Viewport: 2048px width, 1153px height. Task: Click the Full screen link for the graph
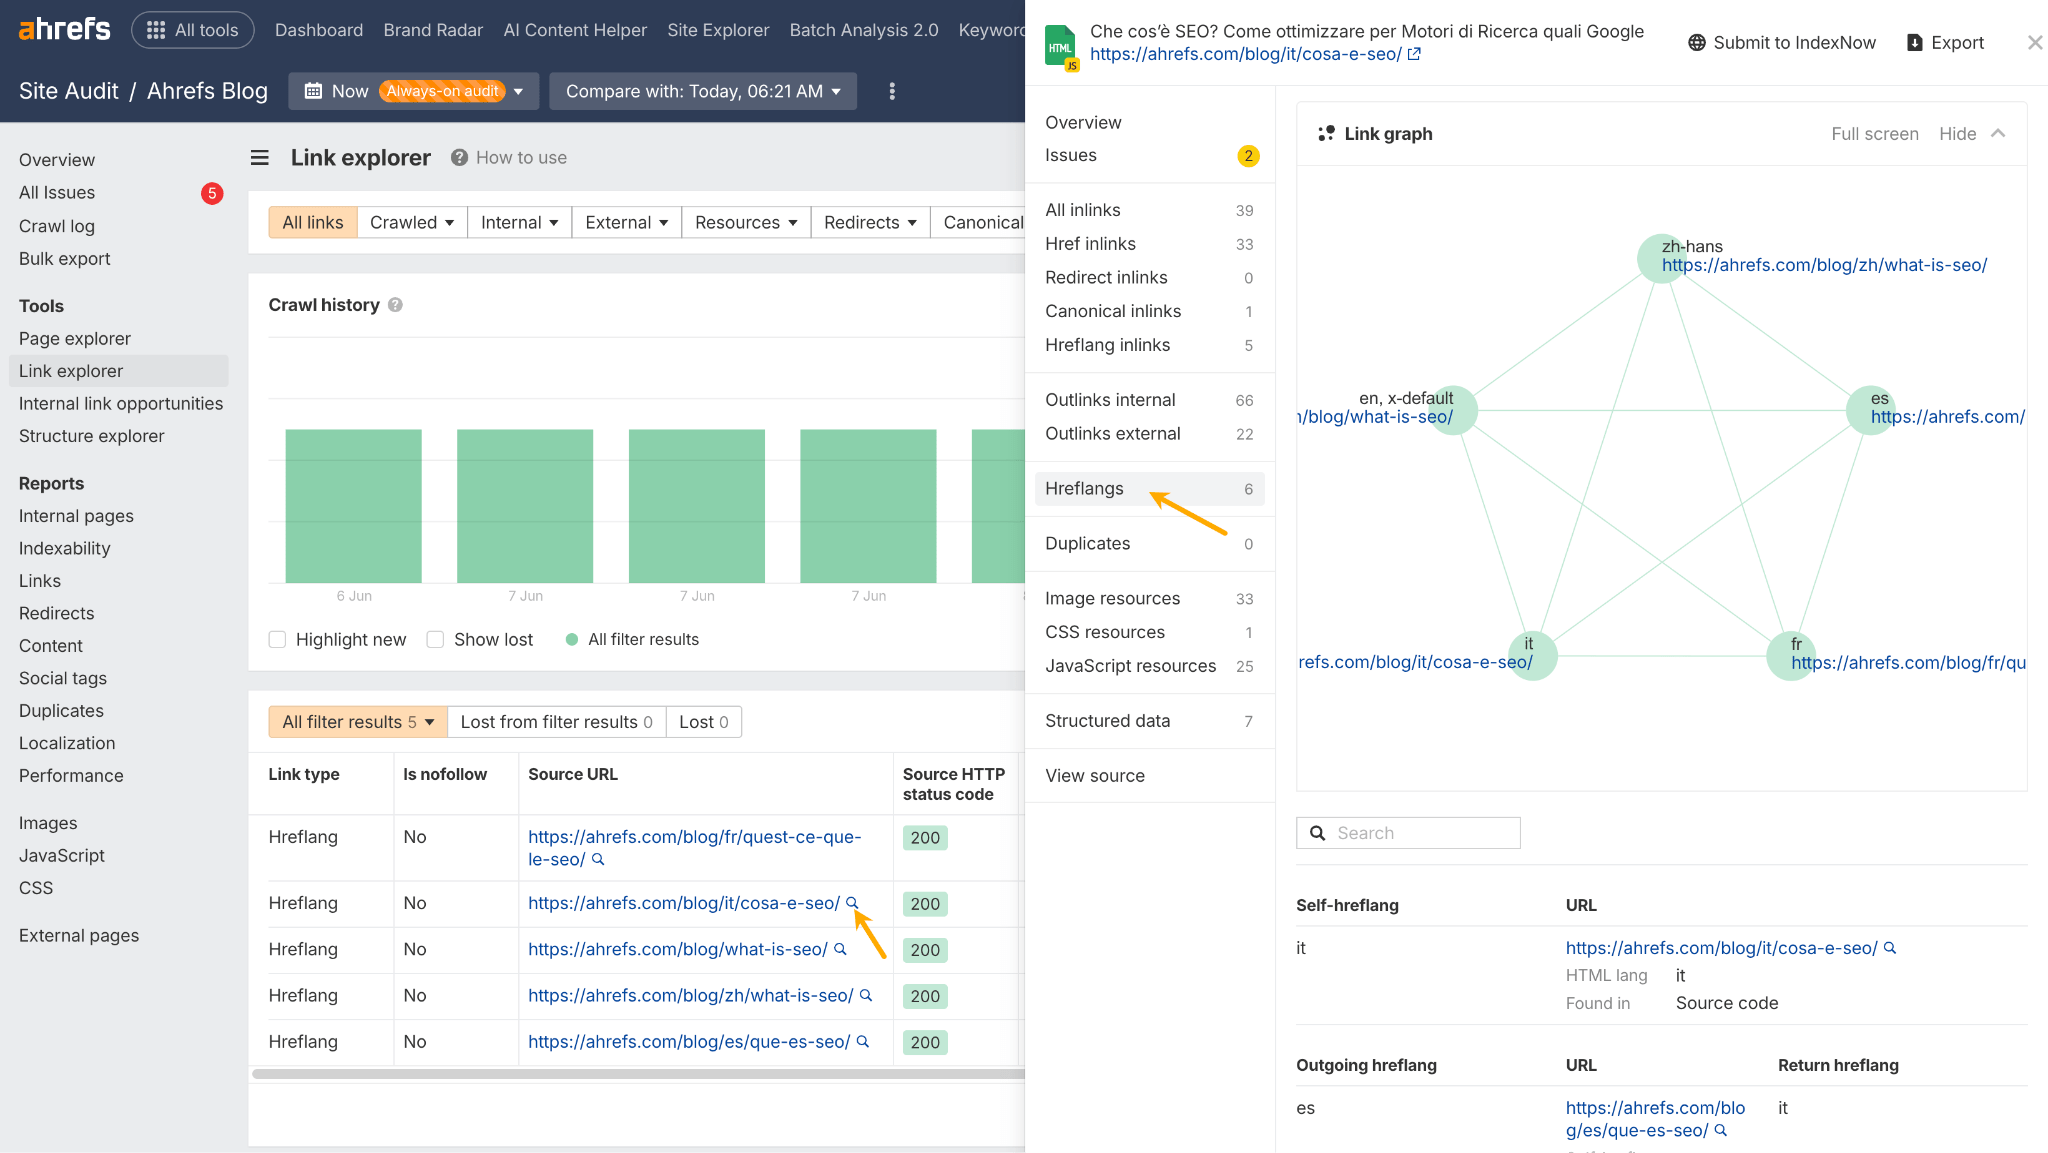point(1874,133)
